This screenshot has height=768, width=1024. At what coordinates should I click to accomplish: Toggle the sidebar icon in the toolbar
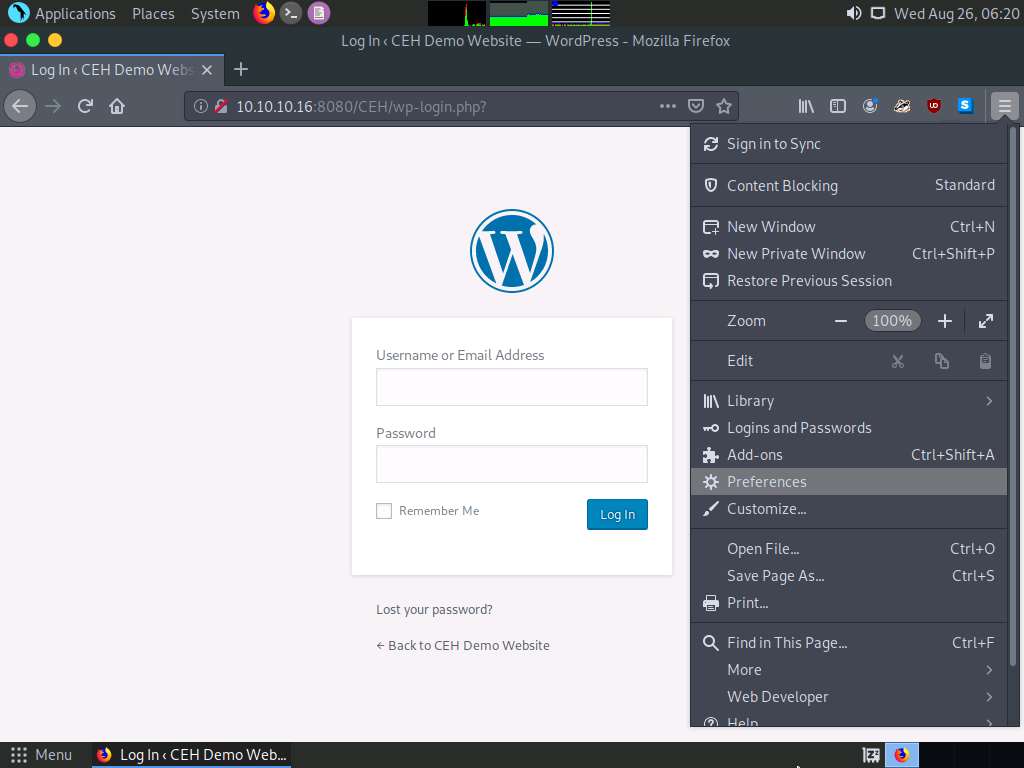point(838,105)
